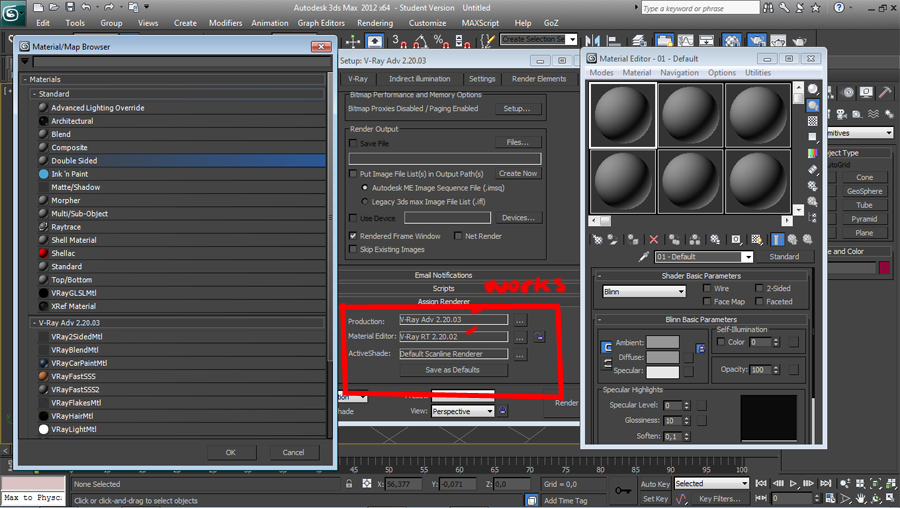This screenshot has width=900, height=508.
Task: Click Go to Parent icon in Material Editor
Action: pos(793,239)
